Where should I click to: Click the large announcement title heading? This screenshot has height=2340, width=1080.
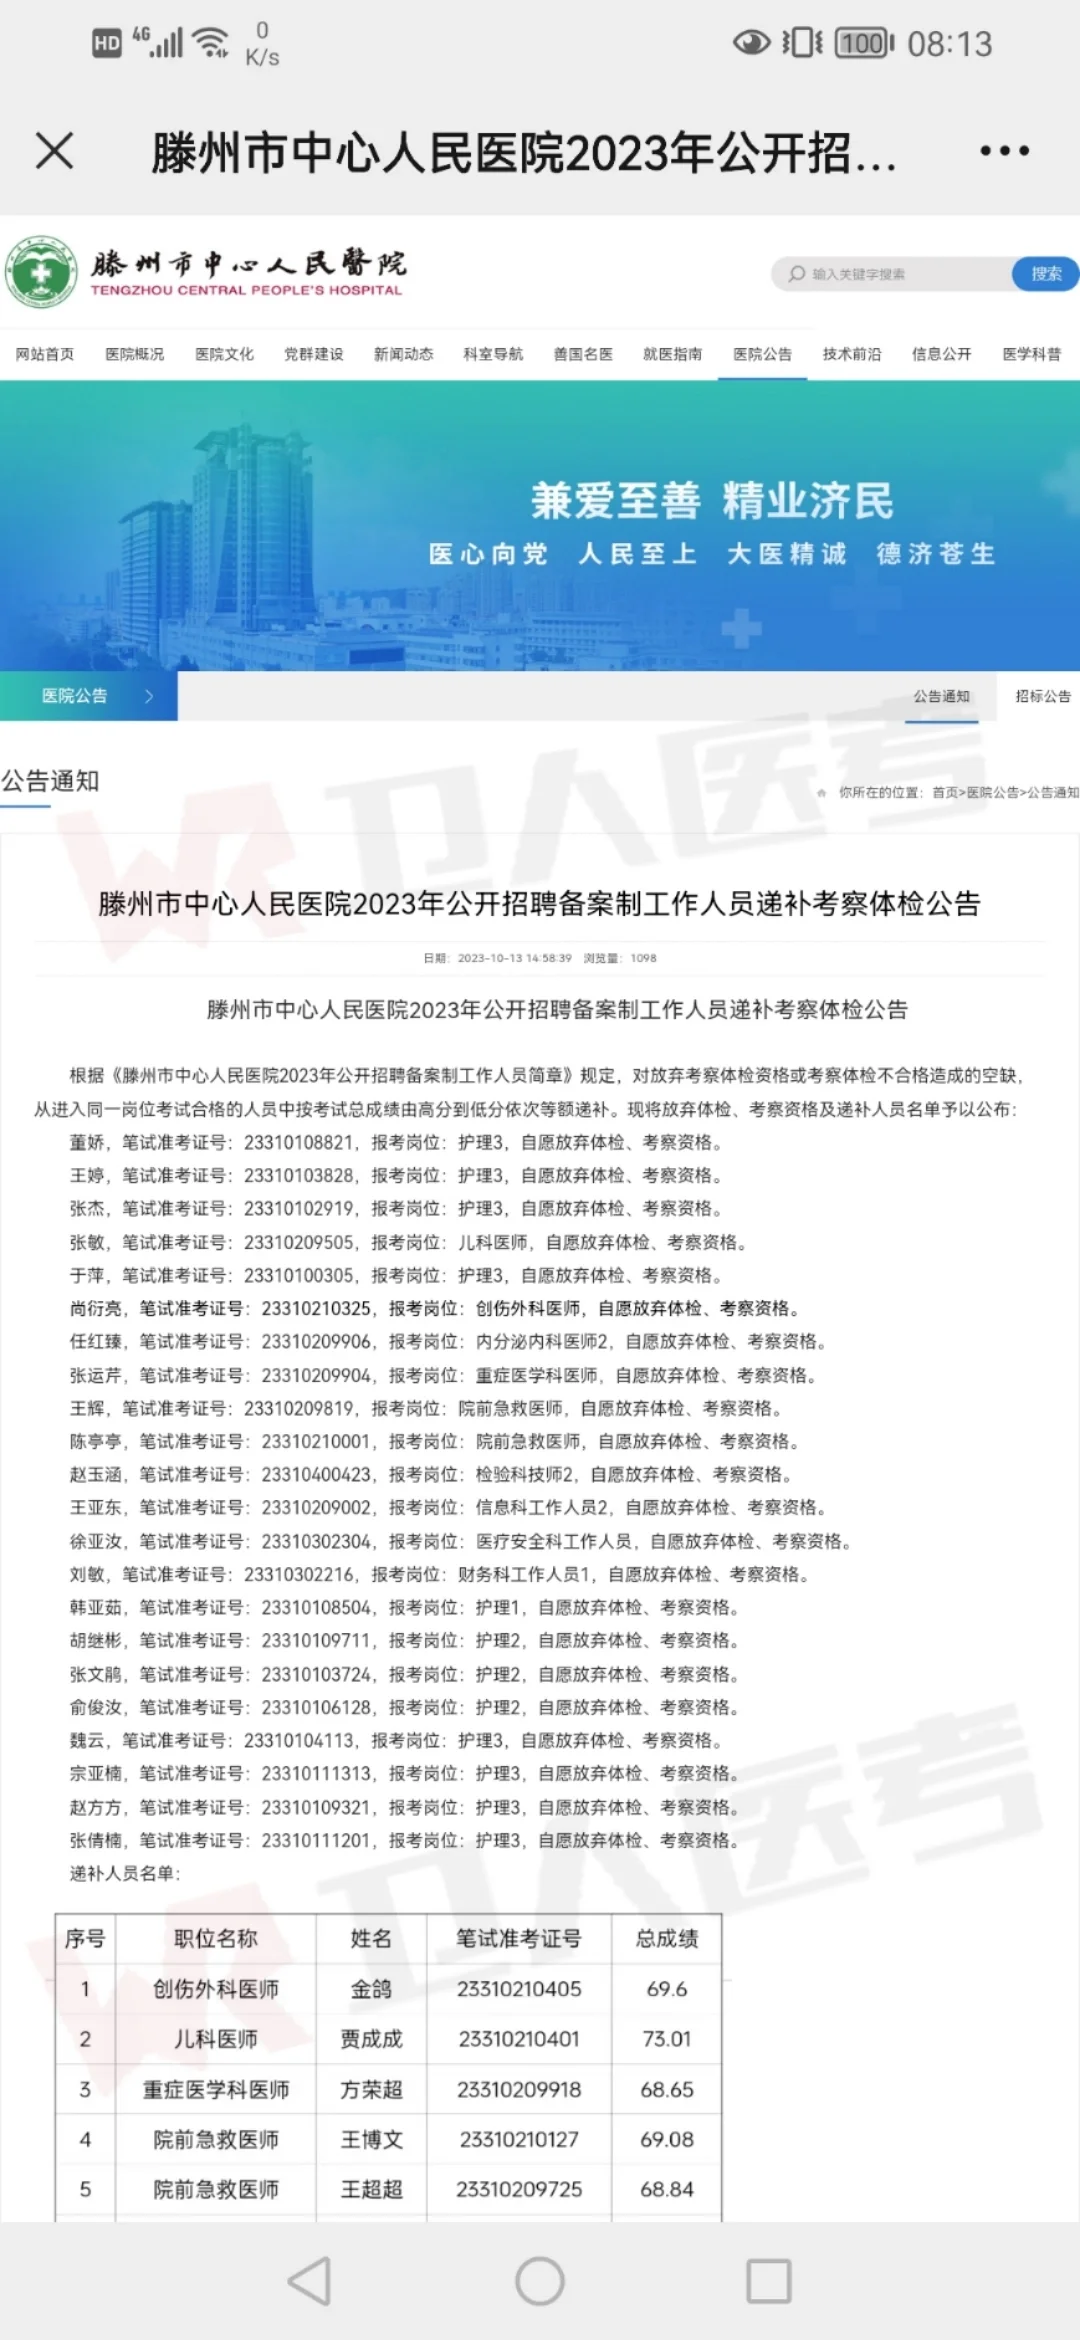(x=540, y=904)
